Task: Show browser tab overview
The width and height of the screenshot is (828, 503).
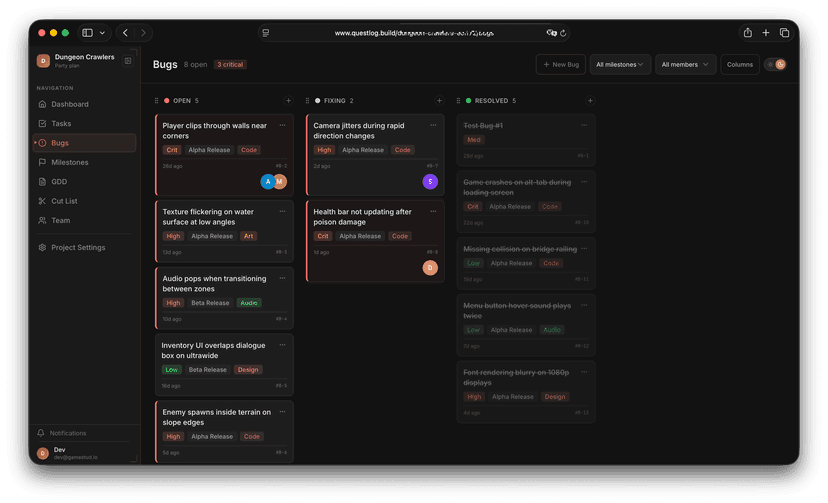Action: point(784,33)
